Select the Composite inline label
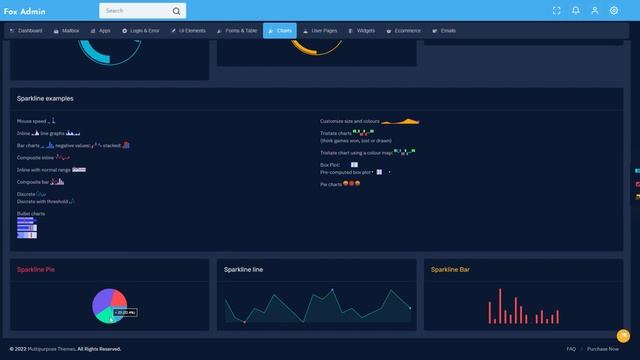Viewport: 640px width, 360px height. point(35,158)
